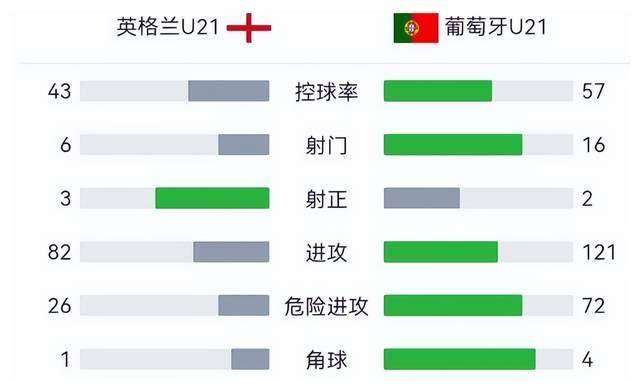Click the 射门 stat label

pos(327,145)
